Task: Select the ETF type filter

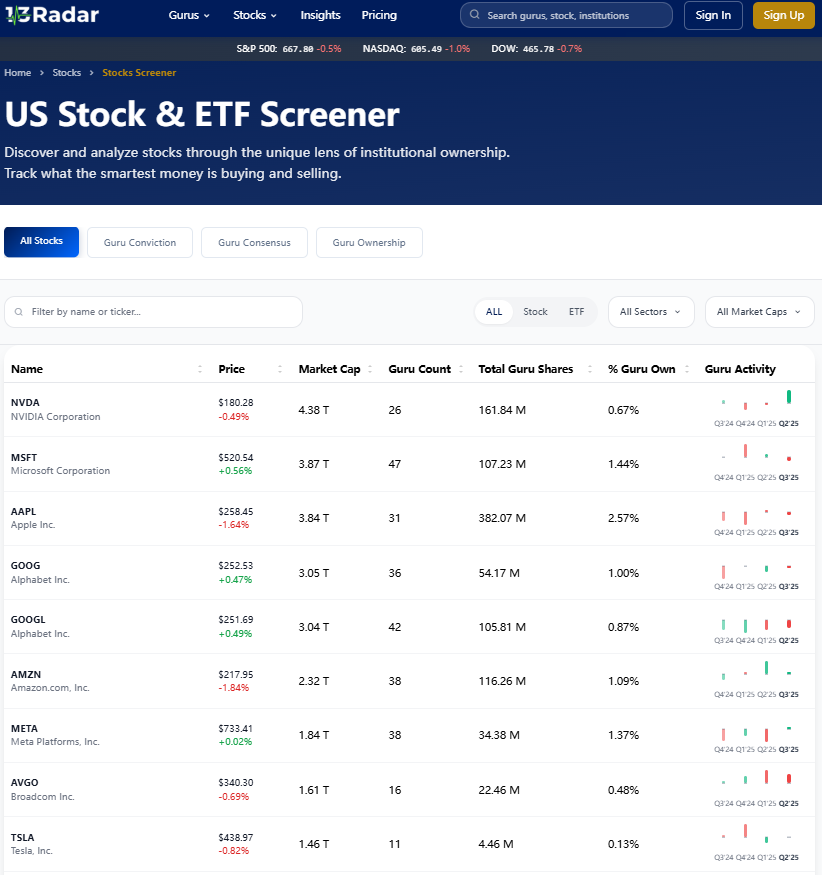Action: (x=576, y=312)
